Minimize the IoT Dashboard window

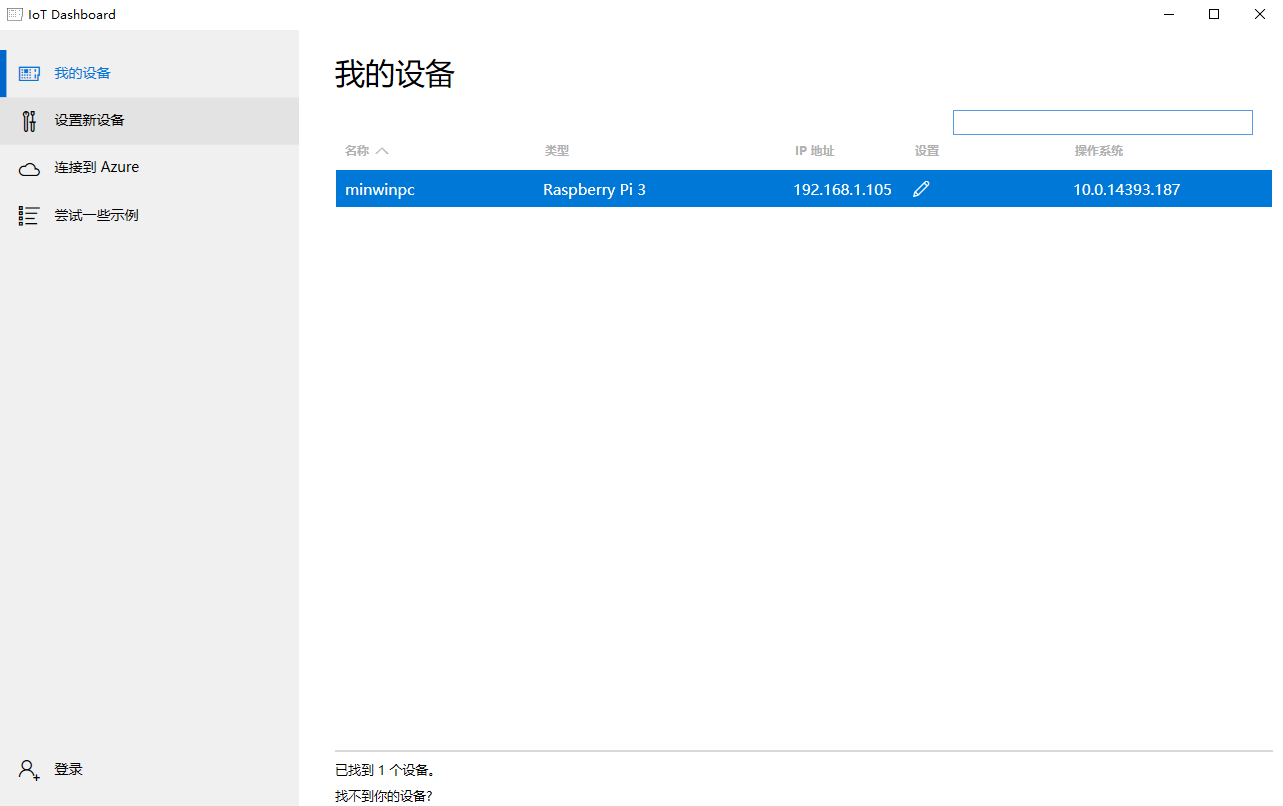(x=1168, y=14)
